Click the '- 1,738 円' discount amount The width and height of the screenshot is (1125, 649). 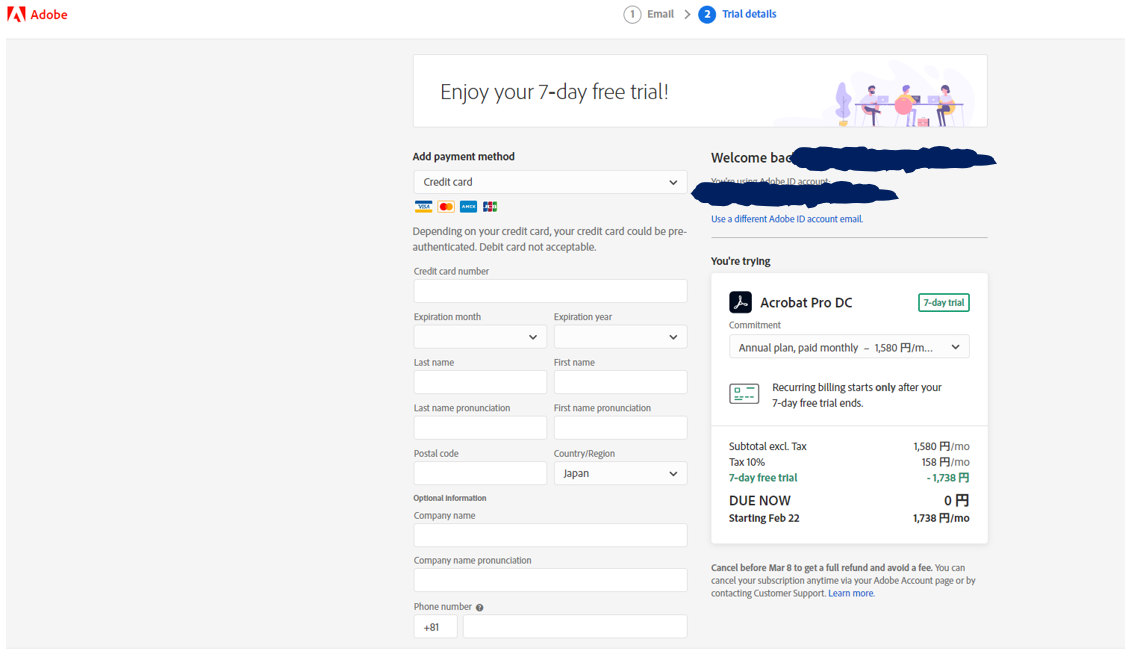click(948, 478)
